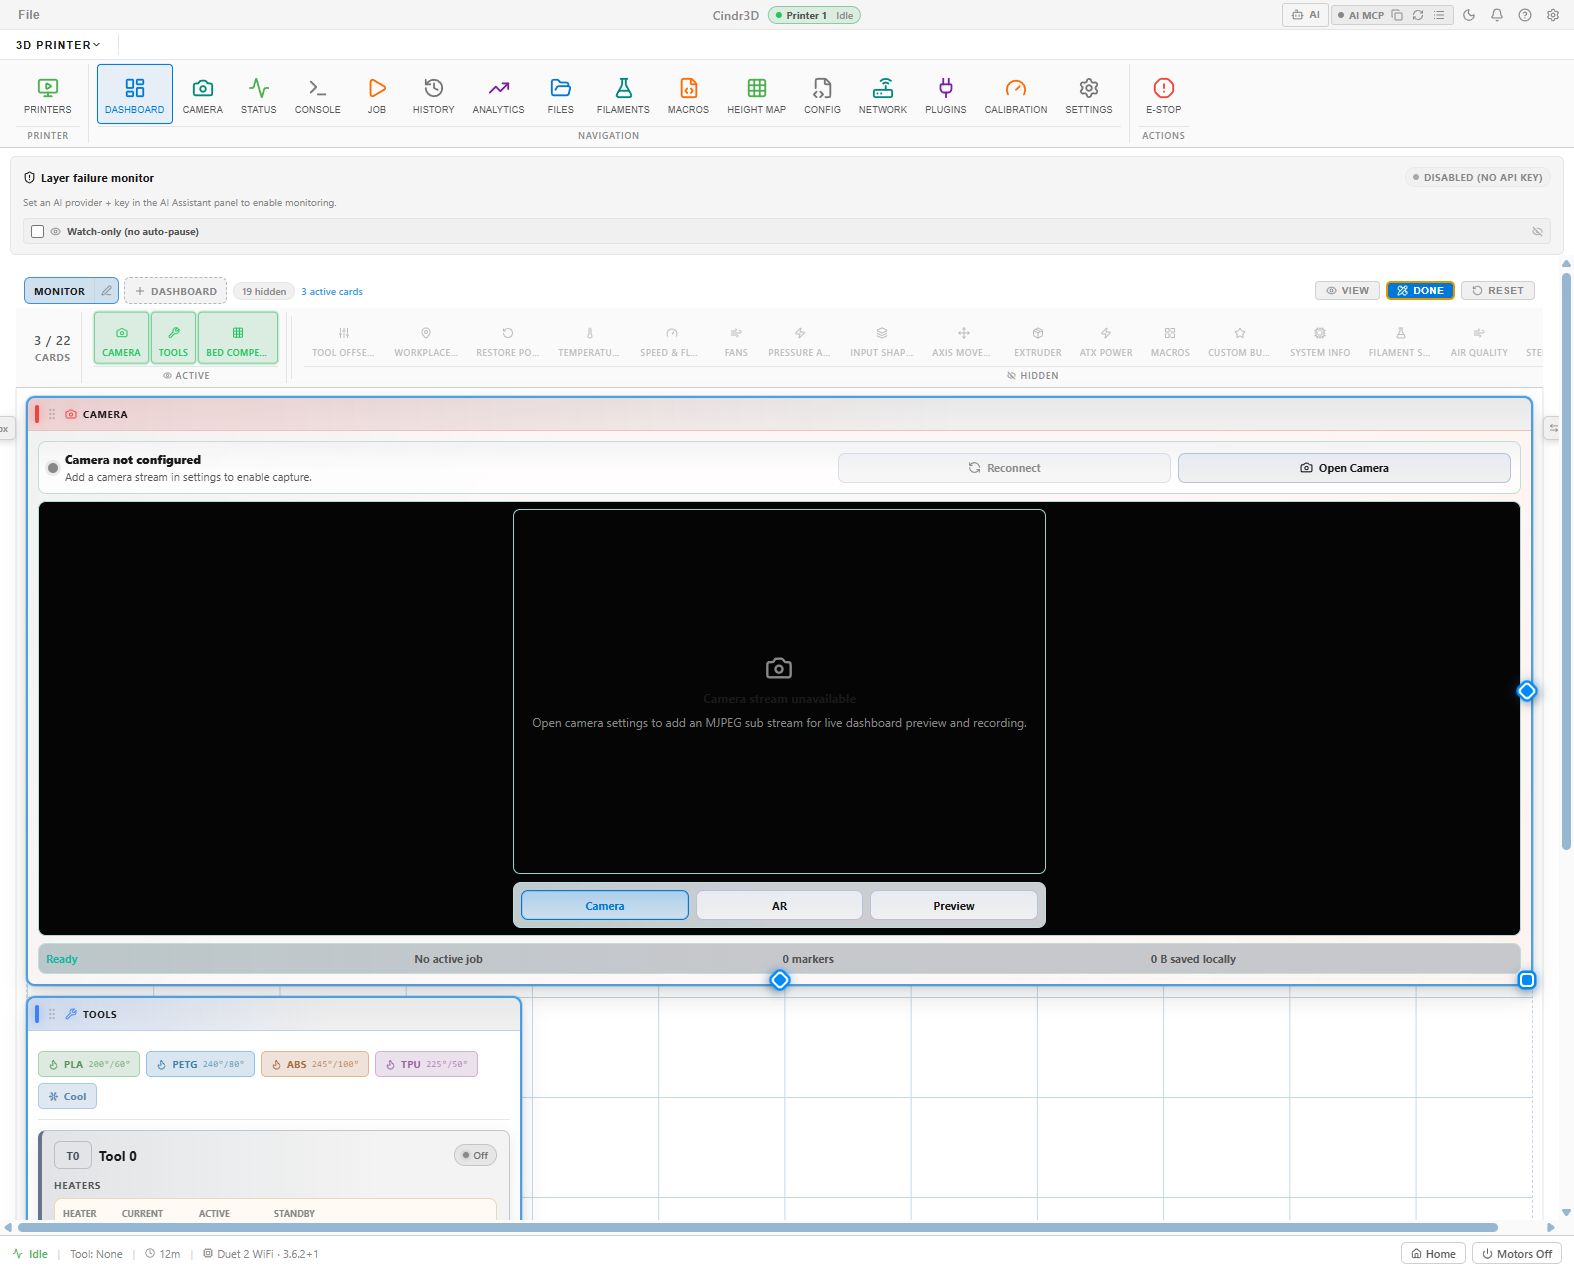Open the Console page
1574x1270 pixels.
pyautogui.click(x=317, y=95)
